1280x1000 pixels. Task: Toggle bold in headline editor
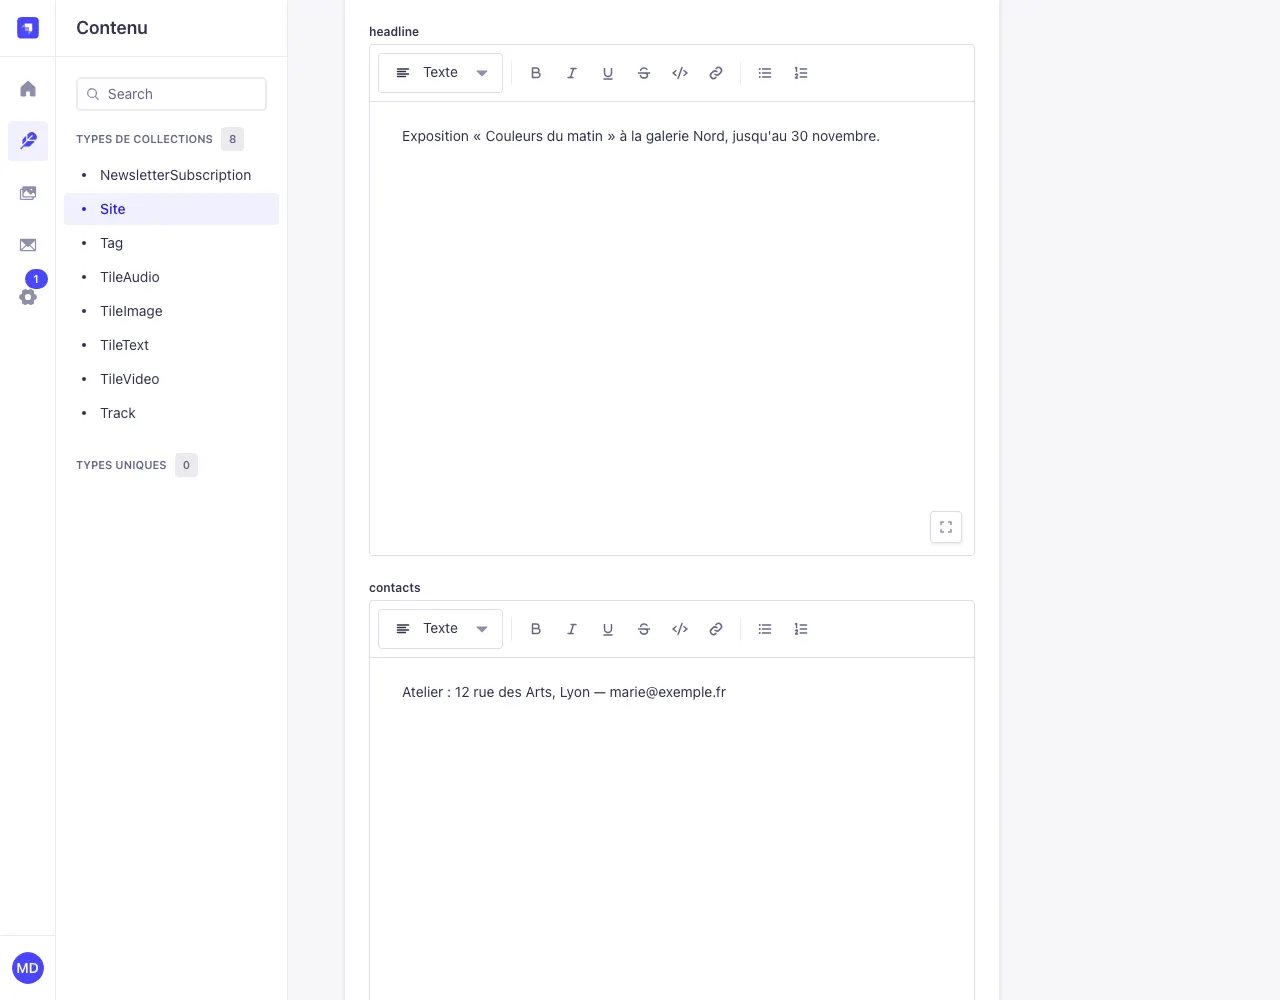(x=536, y=73)
